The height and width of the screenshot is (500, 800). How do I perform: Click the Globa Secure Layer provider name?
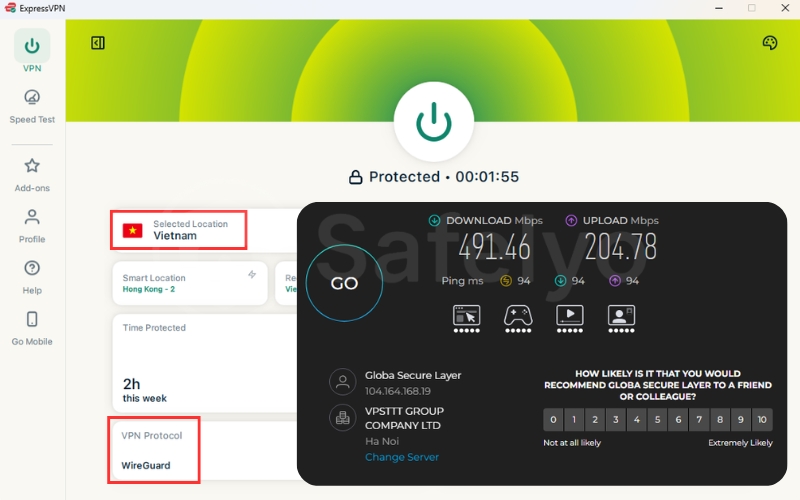coord(413,376)
